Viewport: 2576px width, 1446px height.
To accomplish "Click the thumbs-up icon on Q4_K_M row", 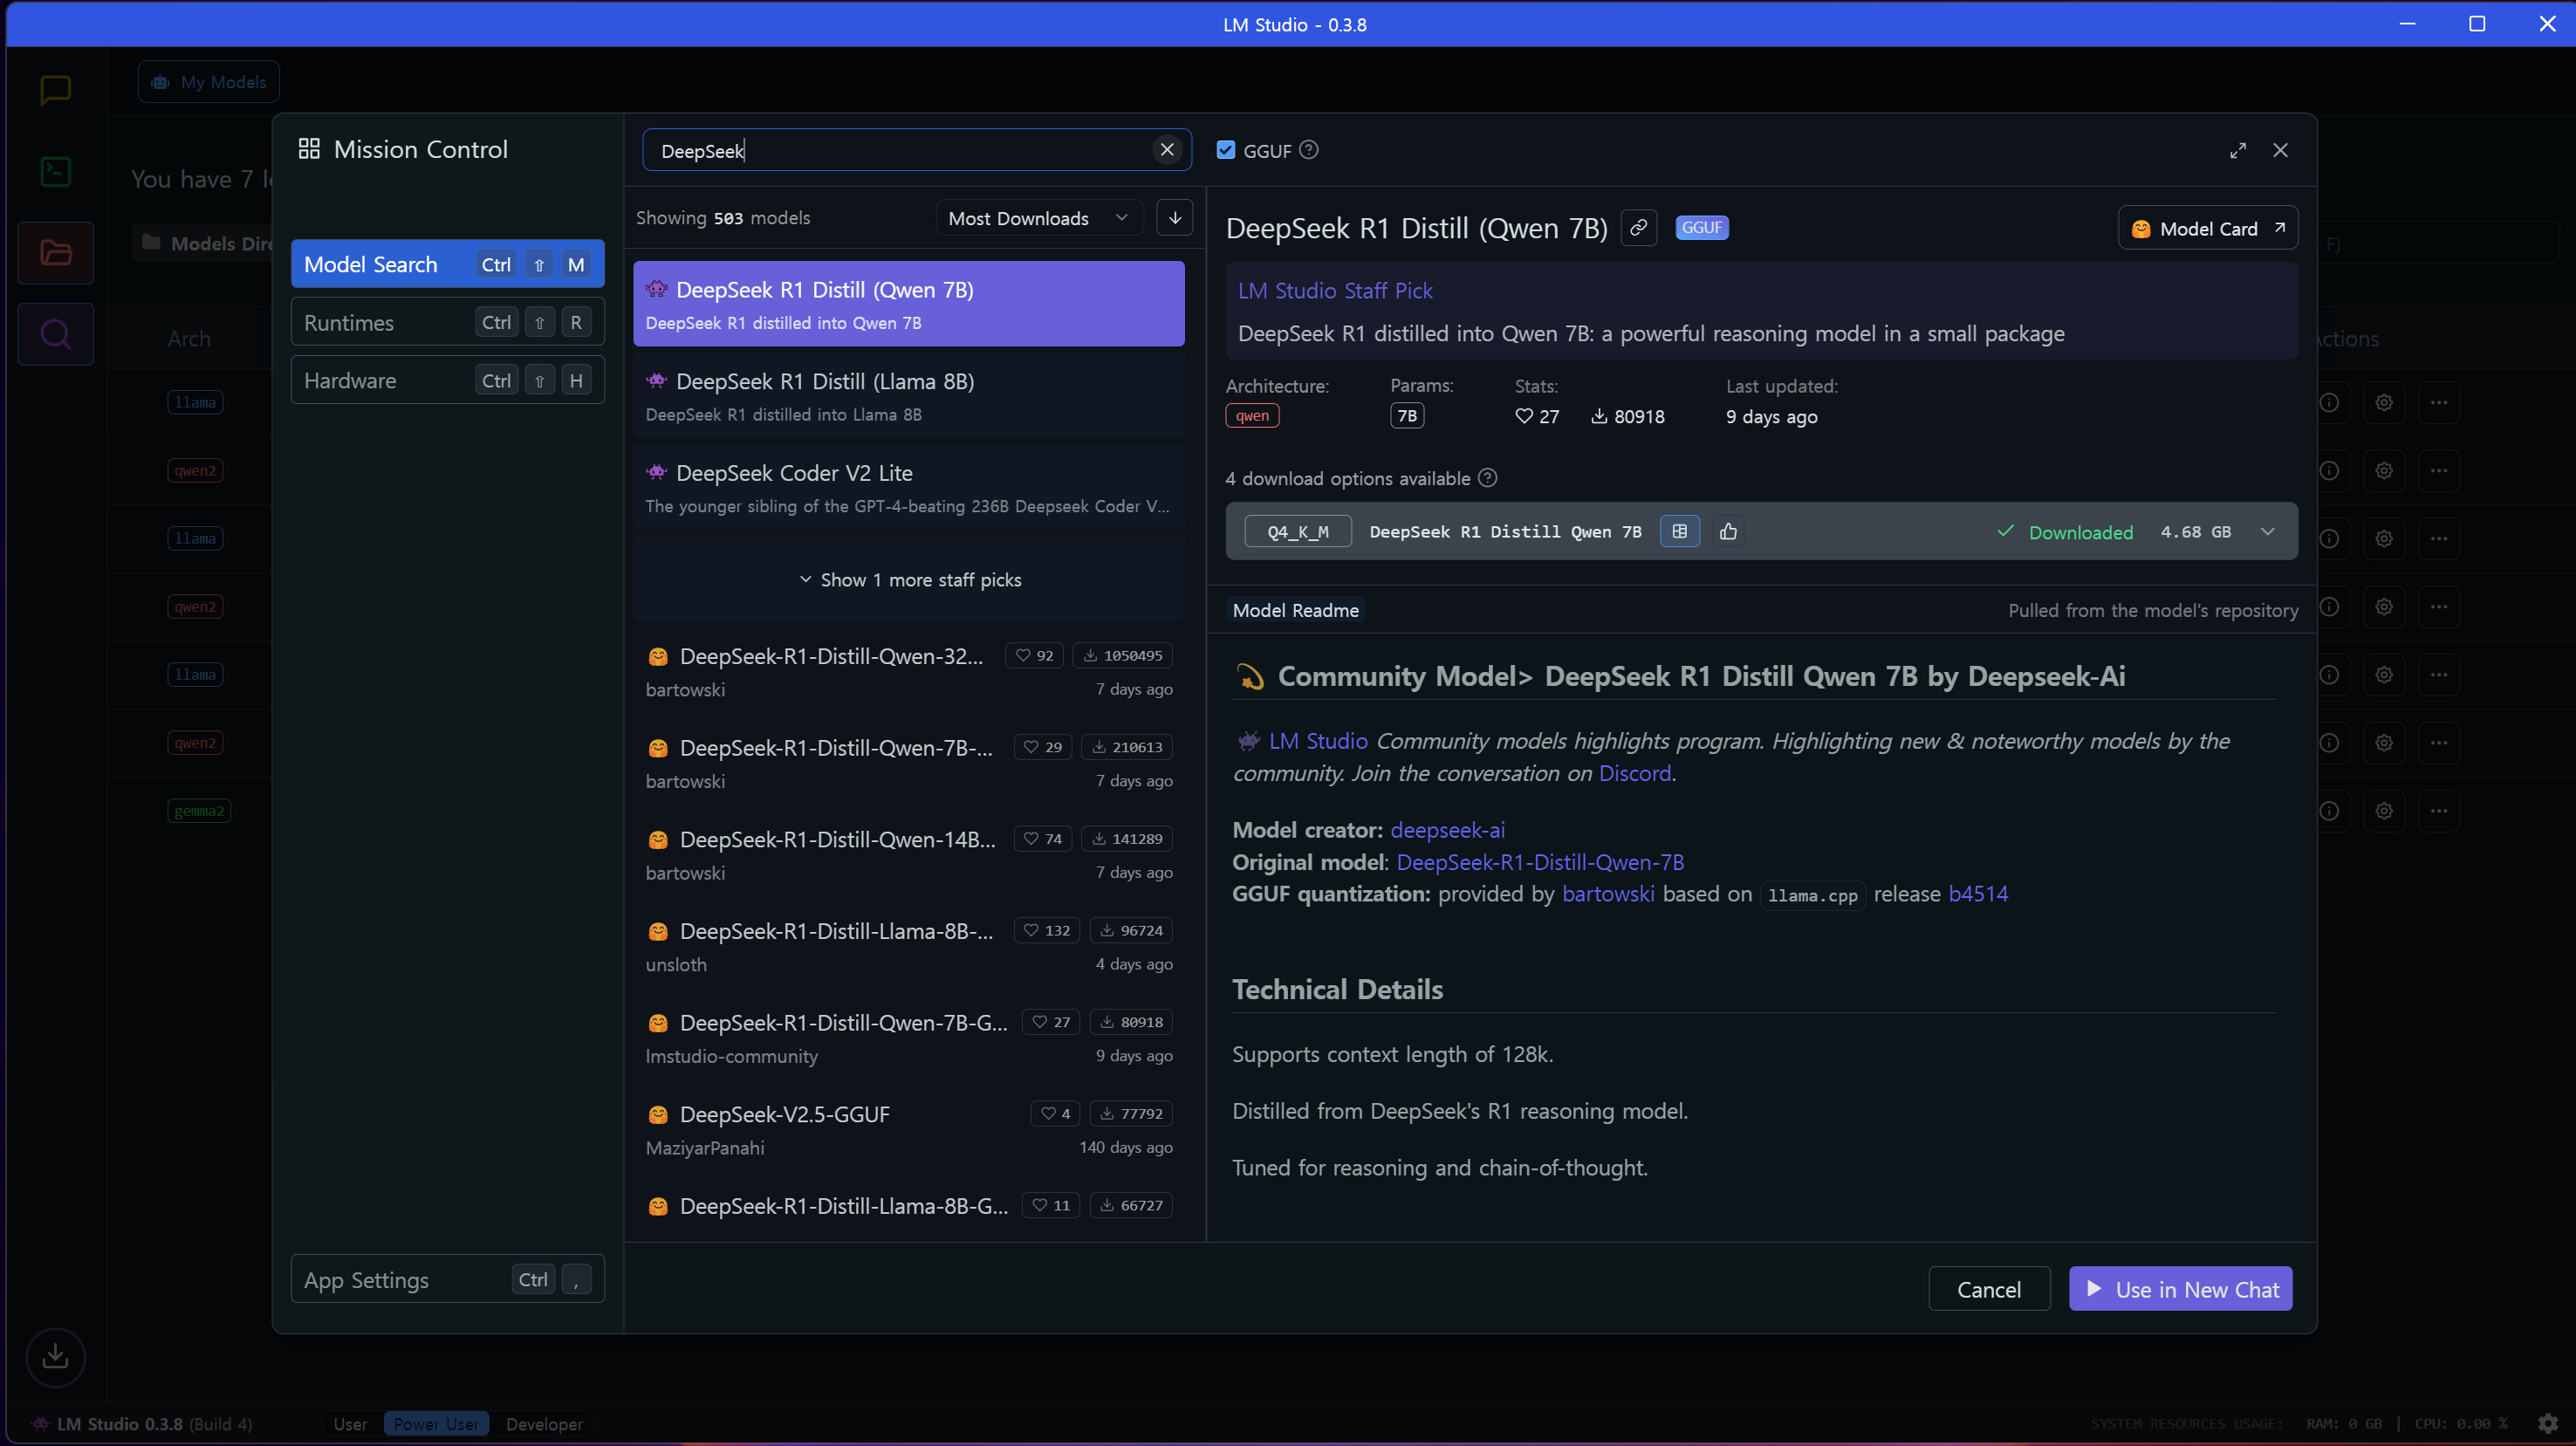I will point(1728,532).
